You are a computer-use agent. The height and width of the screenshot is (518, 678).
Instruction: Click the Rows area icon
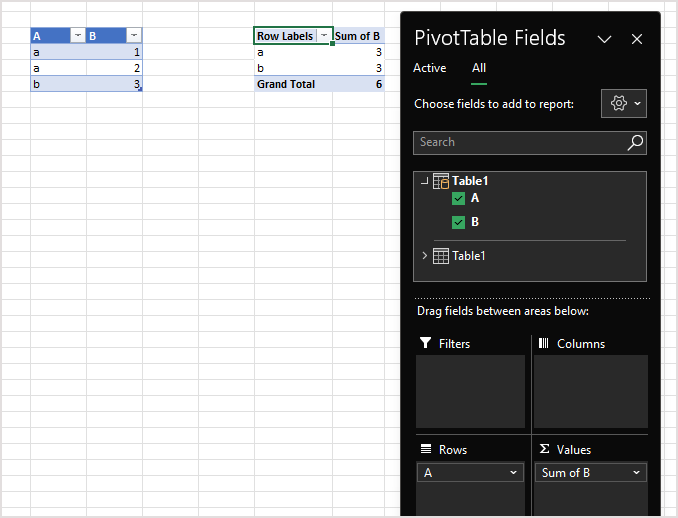(x=426, y=449)
